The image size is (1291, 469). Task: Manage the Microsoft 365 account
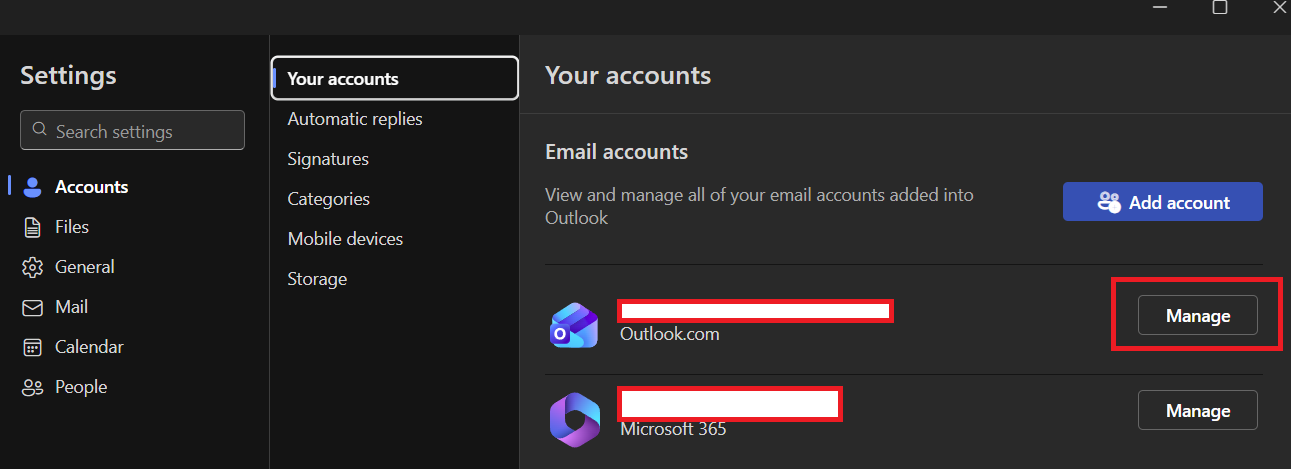[1198, 410]
